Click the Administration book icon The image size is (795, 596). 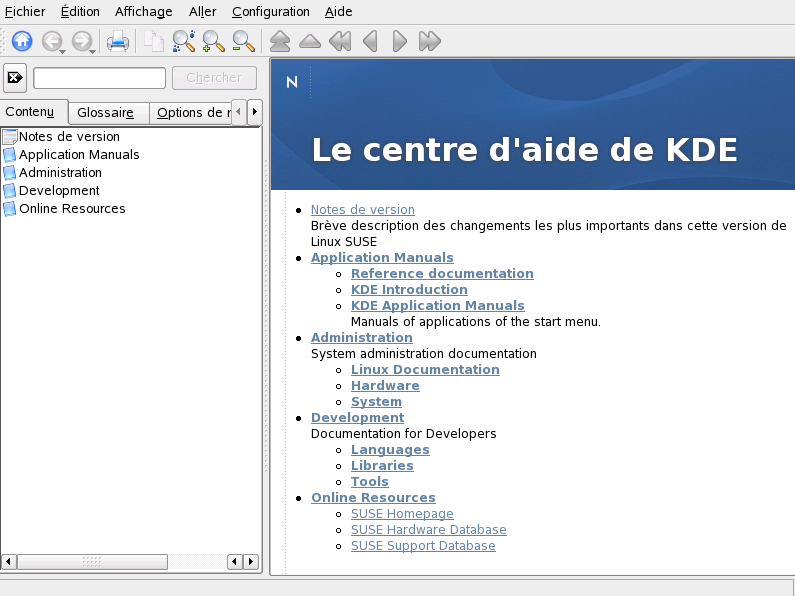(10, 173)
